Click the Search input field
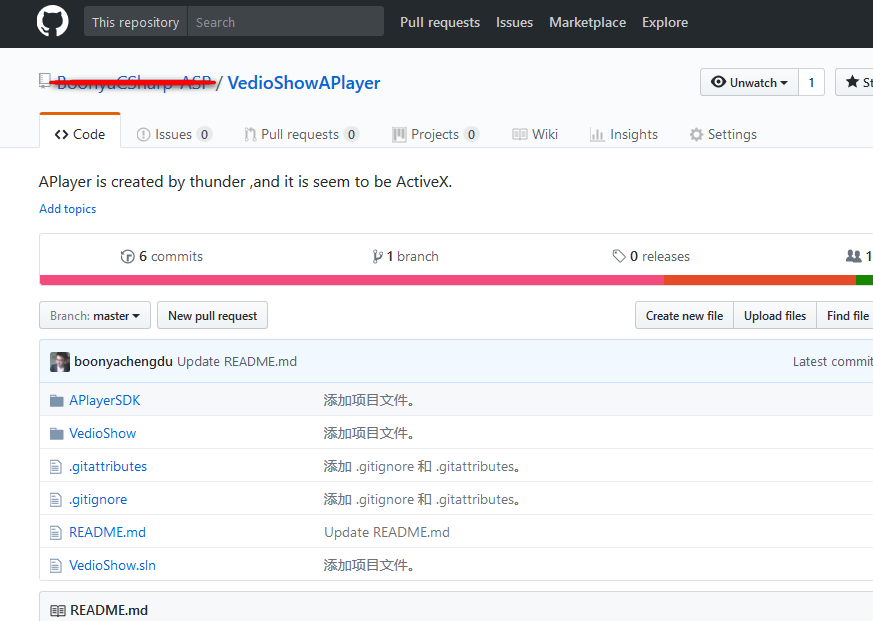 pyautogui.click(x=286, y=22)
